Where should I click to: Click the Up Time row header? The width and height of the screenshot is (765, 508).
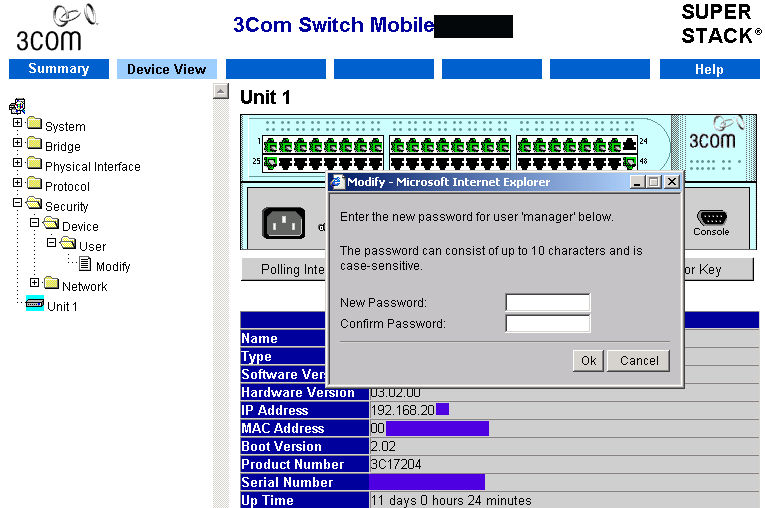[305, 500]
